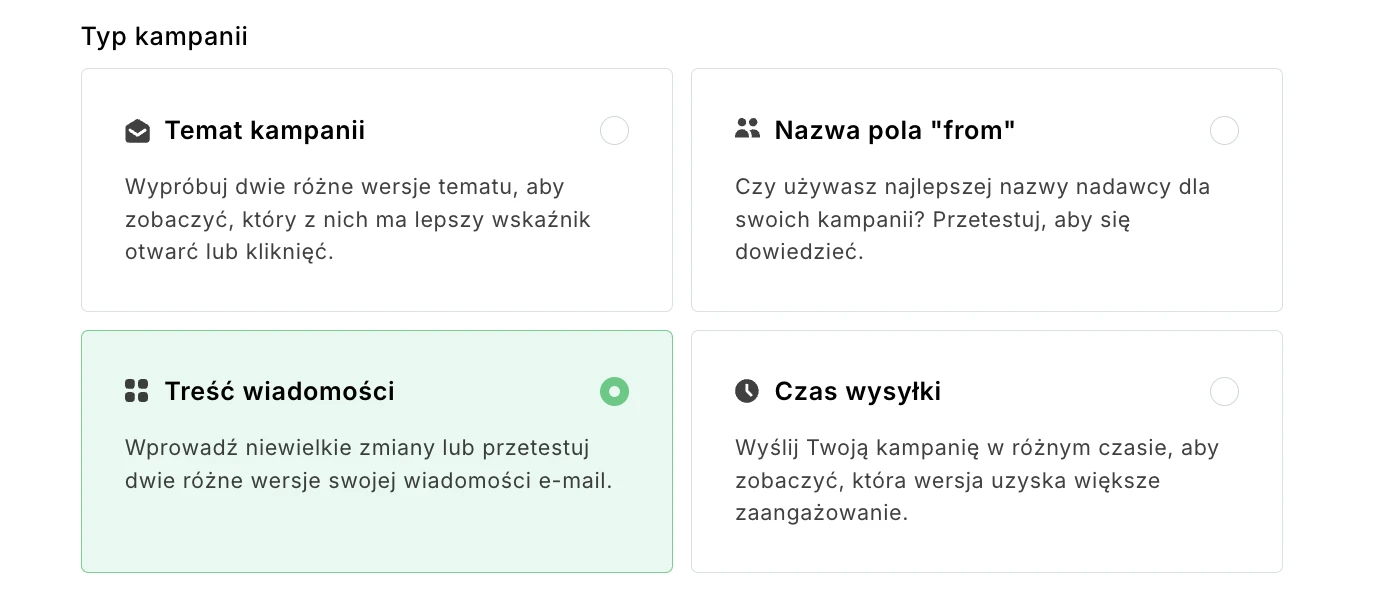Choose the Nazwa pola "from" radio button
This screenshot has width=1392, height=610.
pyautogui.click(x=1224, y=131)
